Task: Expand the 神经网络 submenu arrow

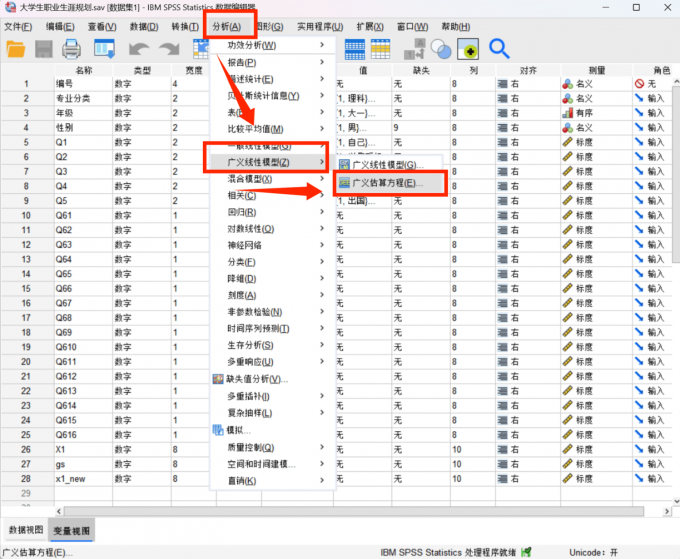Action: click(322, 245)
